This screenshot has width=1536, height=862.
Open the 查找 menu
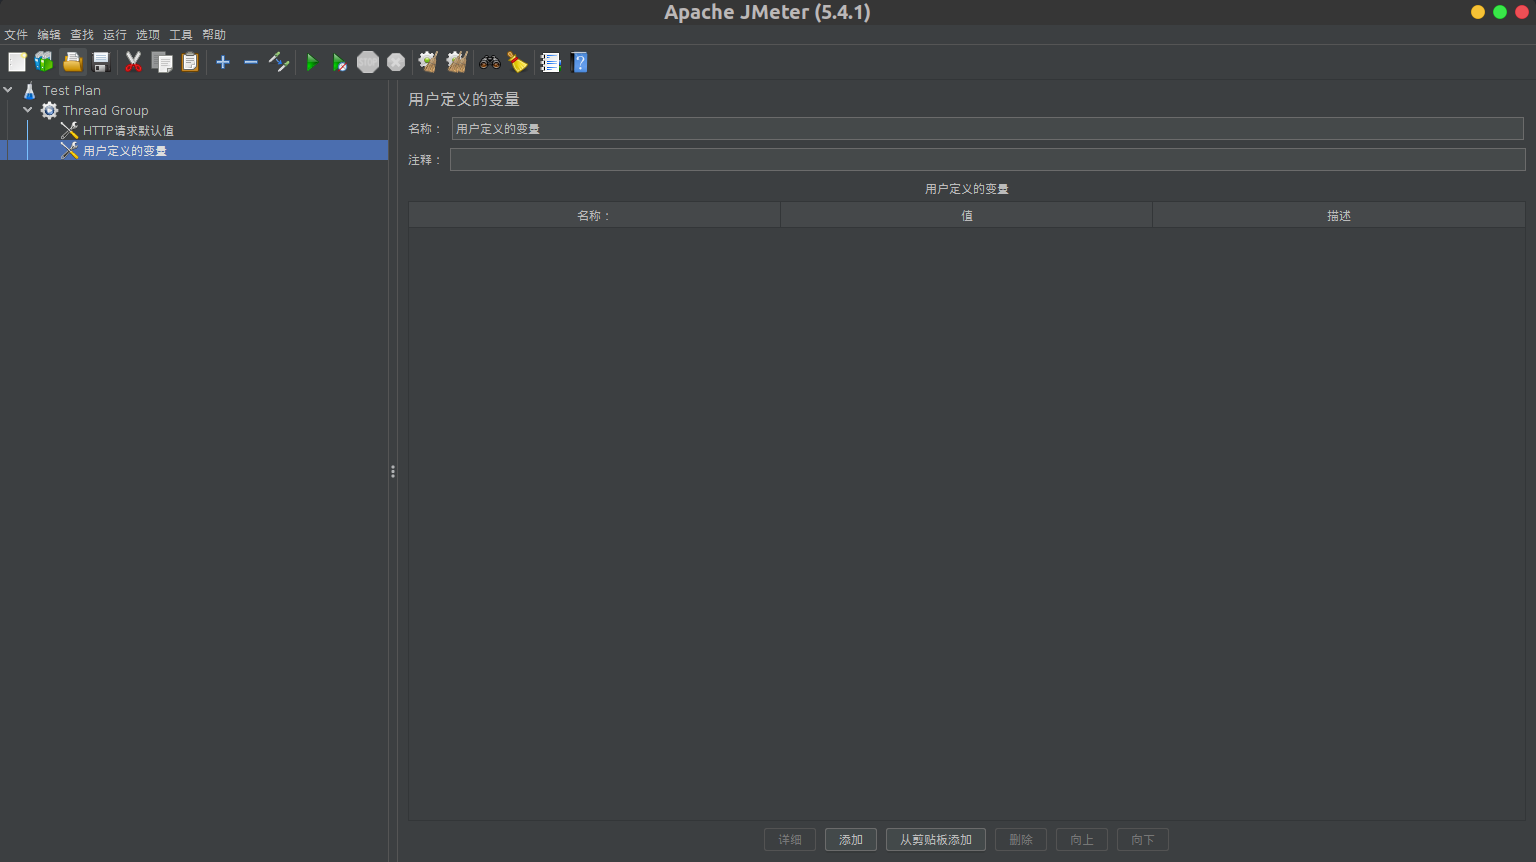[82, 34]
